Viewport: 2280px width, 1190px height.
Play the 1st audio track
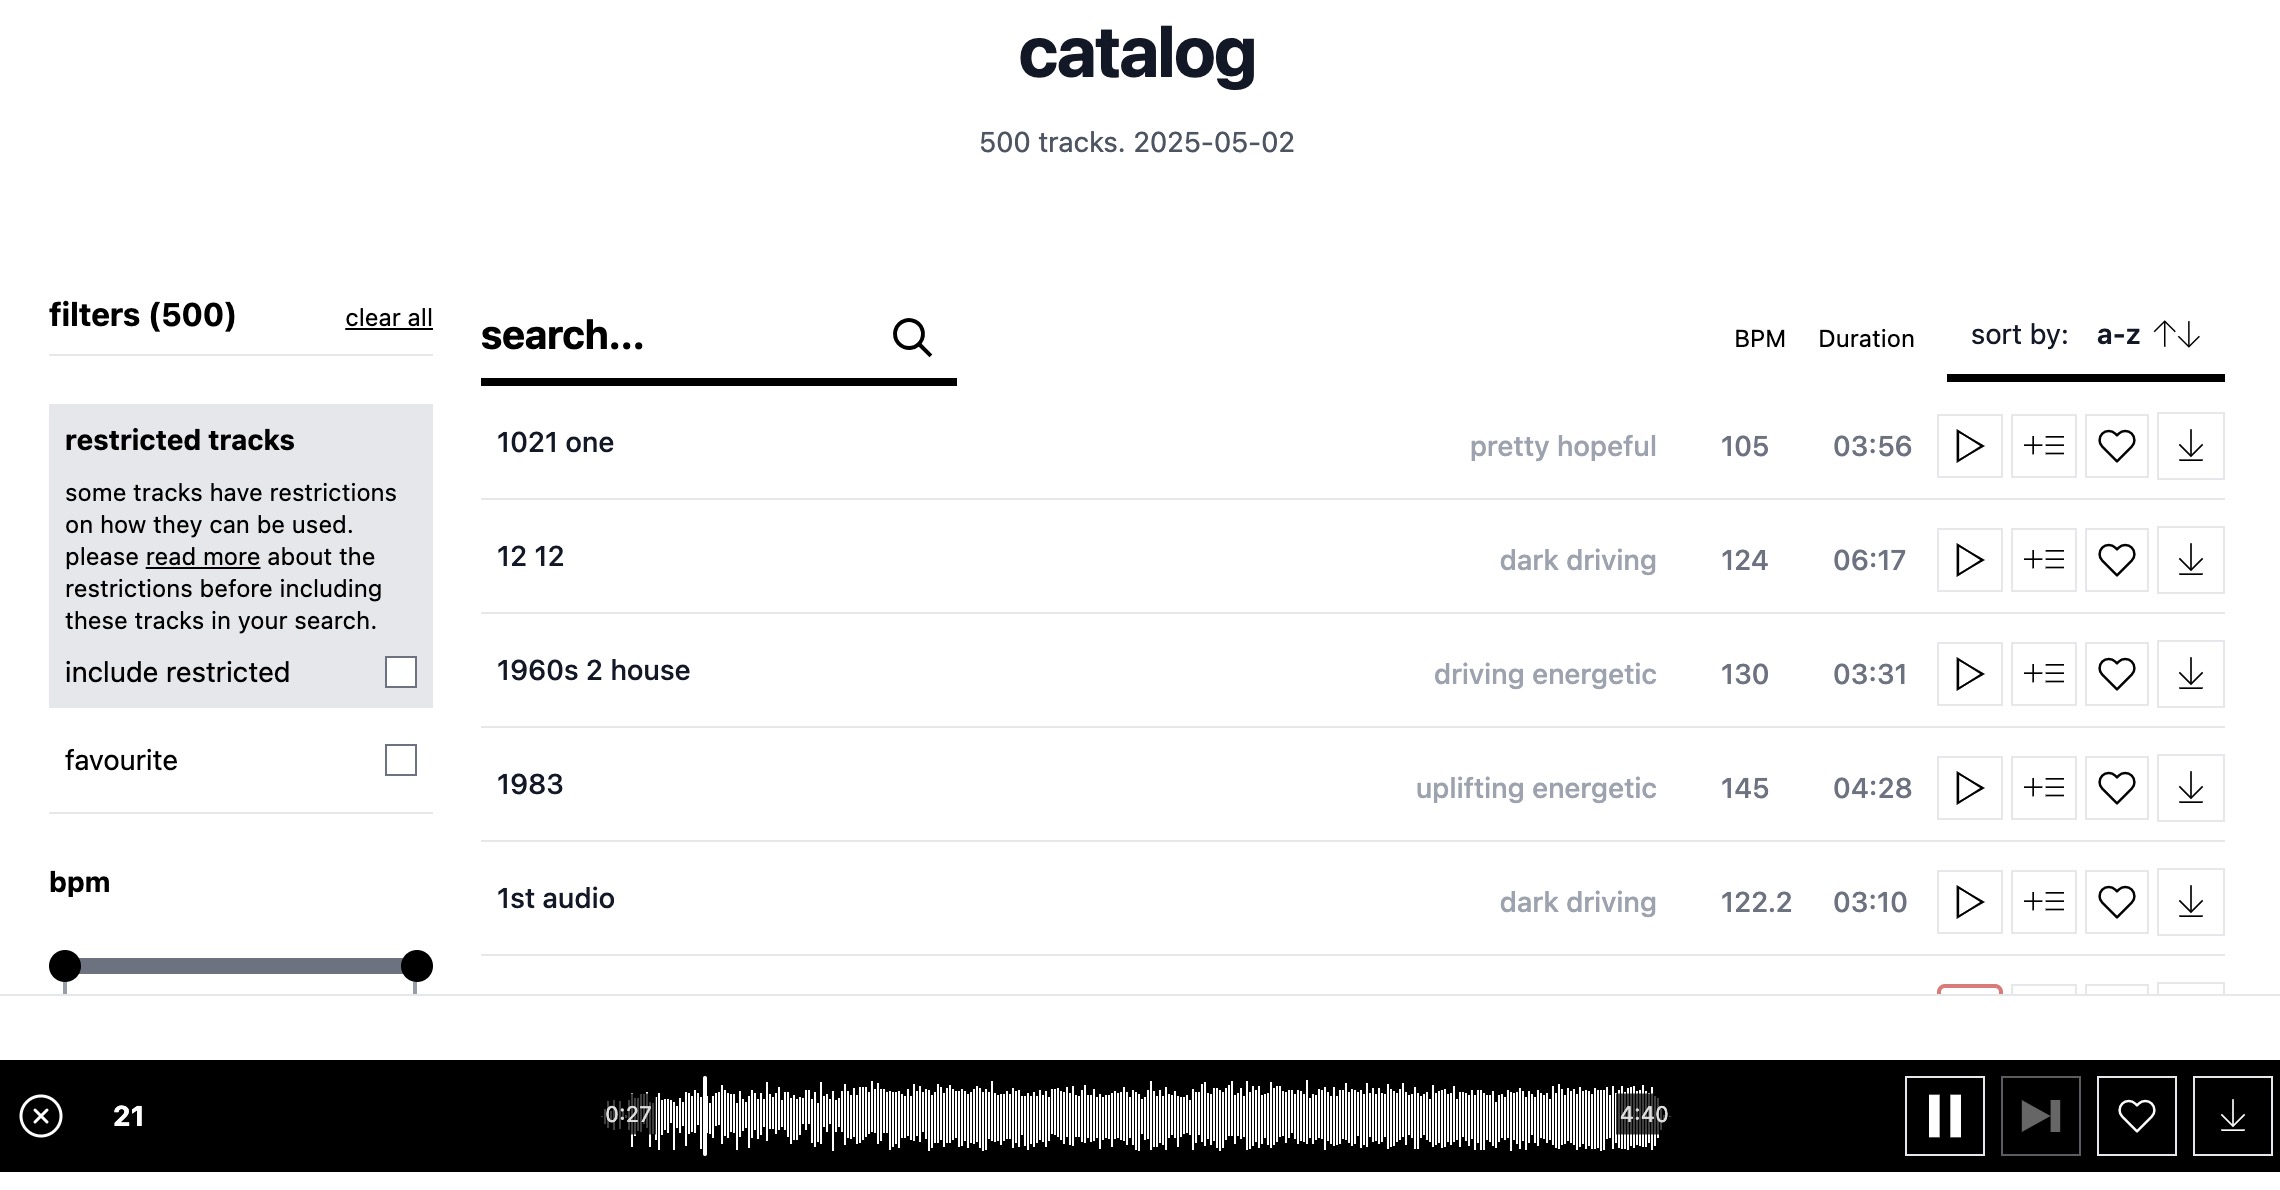(x=1969, y=902)
